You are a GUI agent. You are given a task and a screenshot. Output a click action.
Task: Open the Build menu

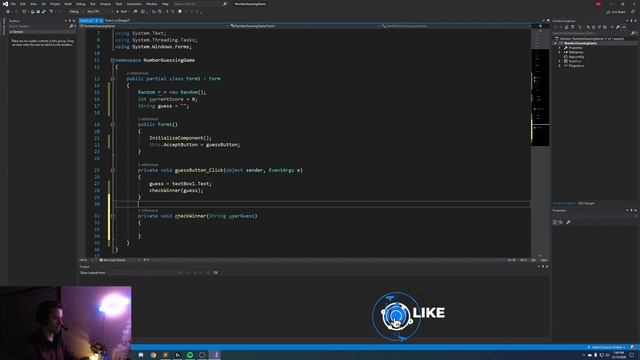[68, 4]
